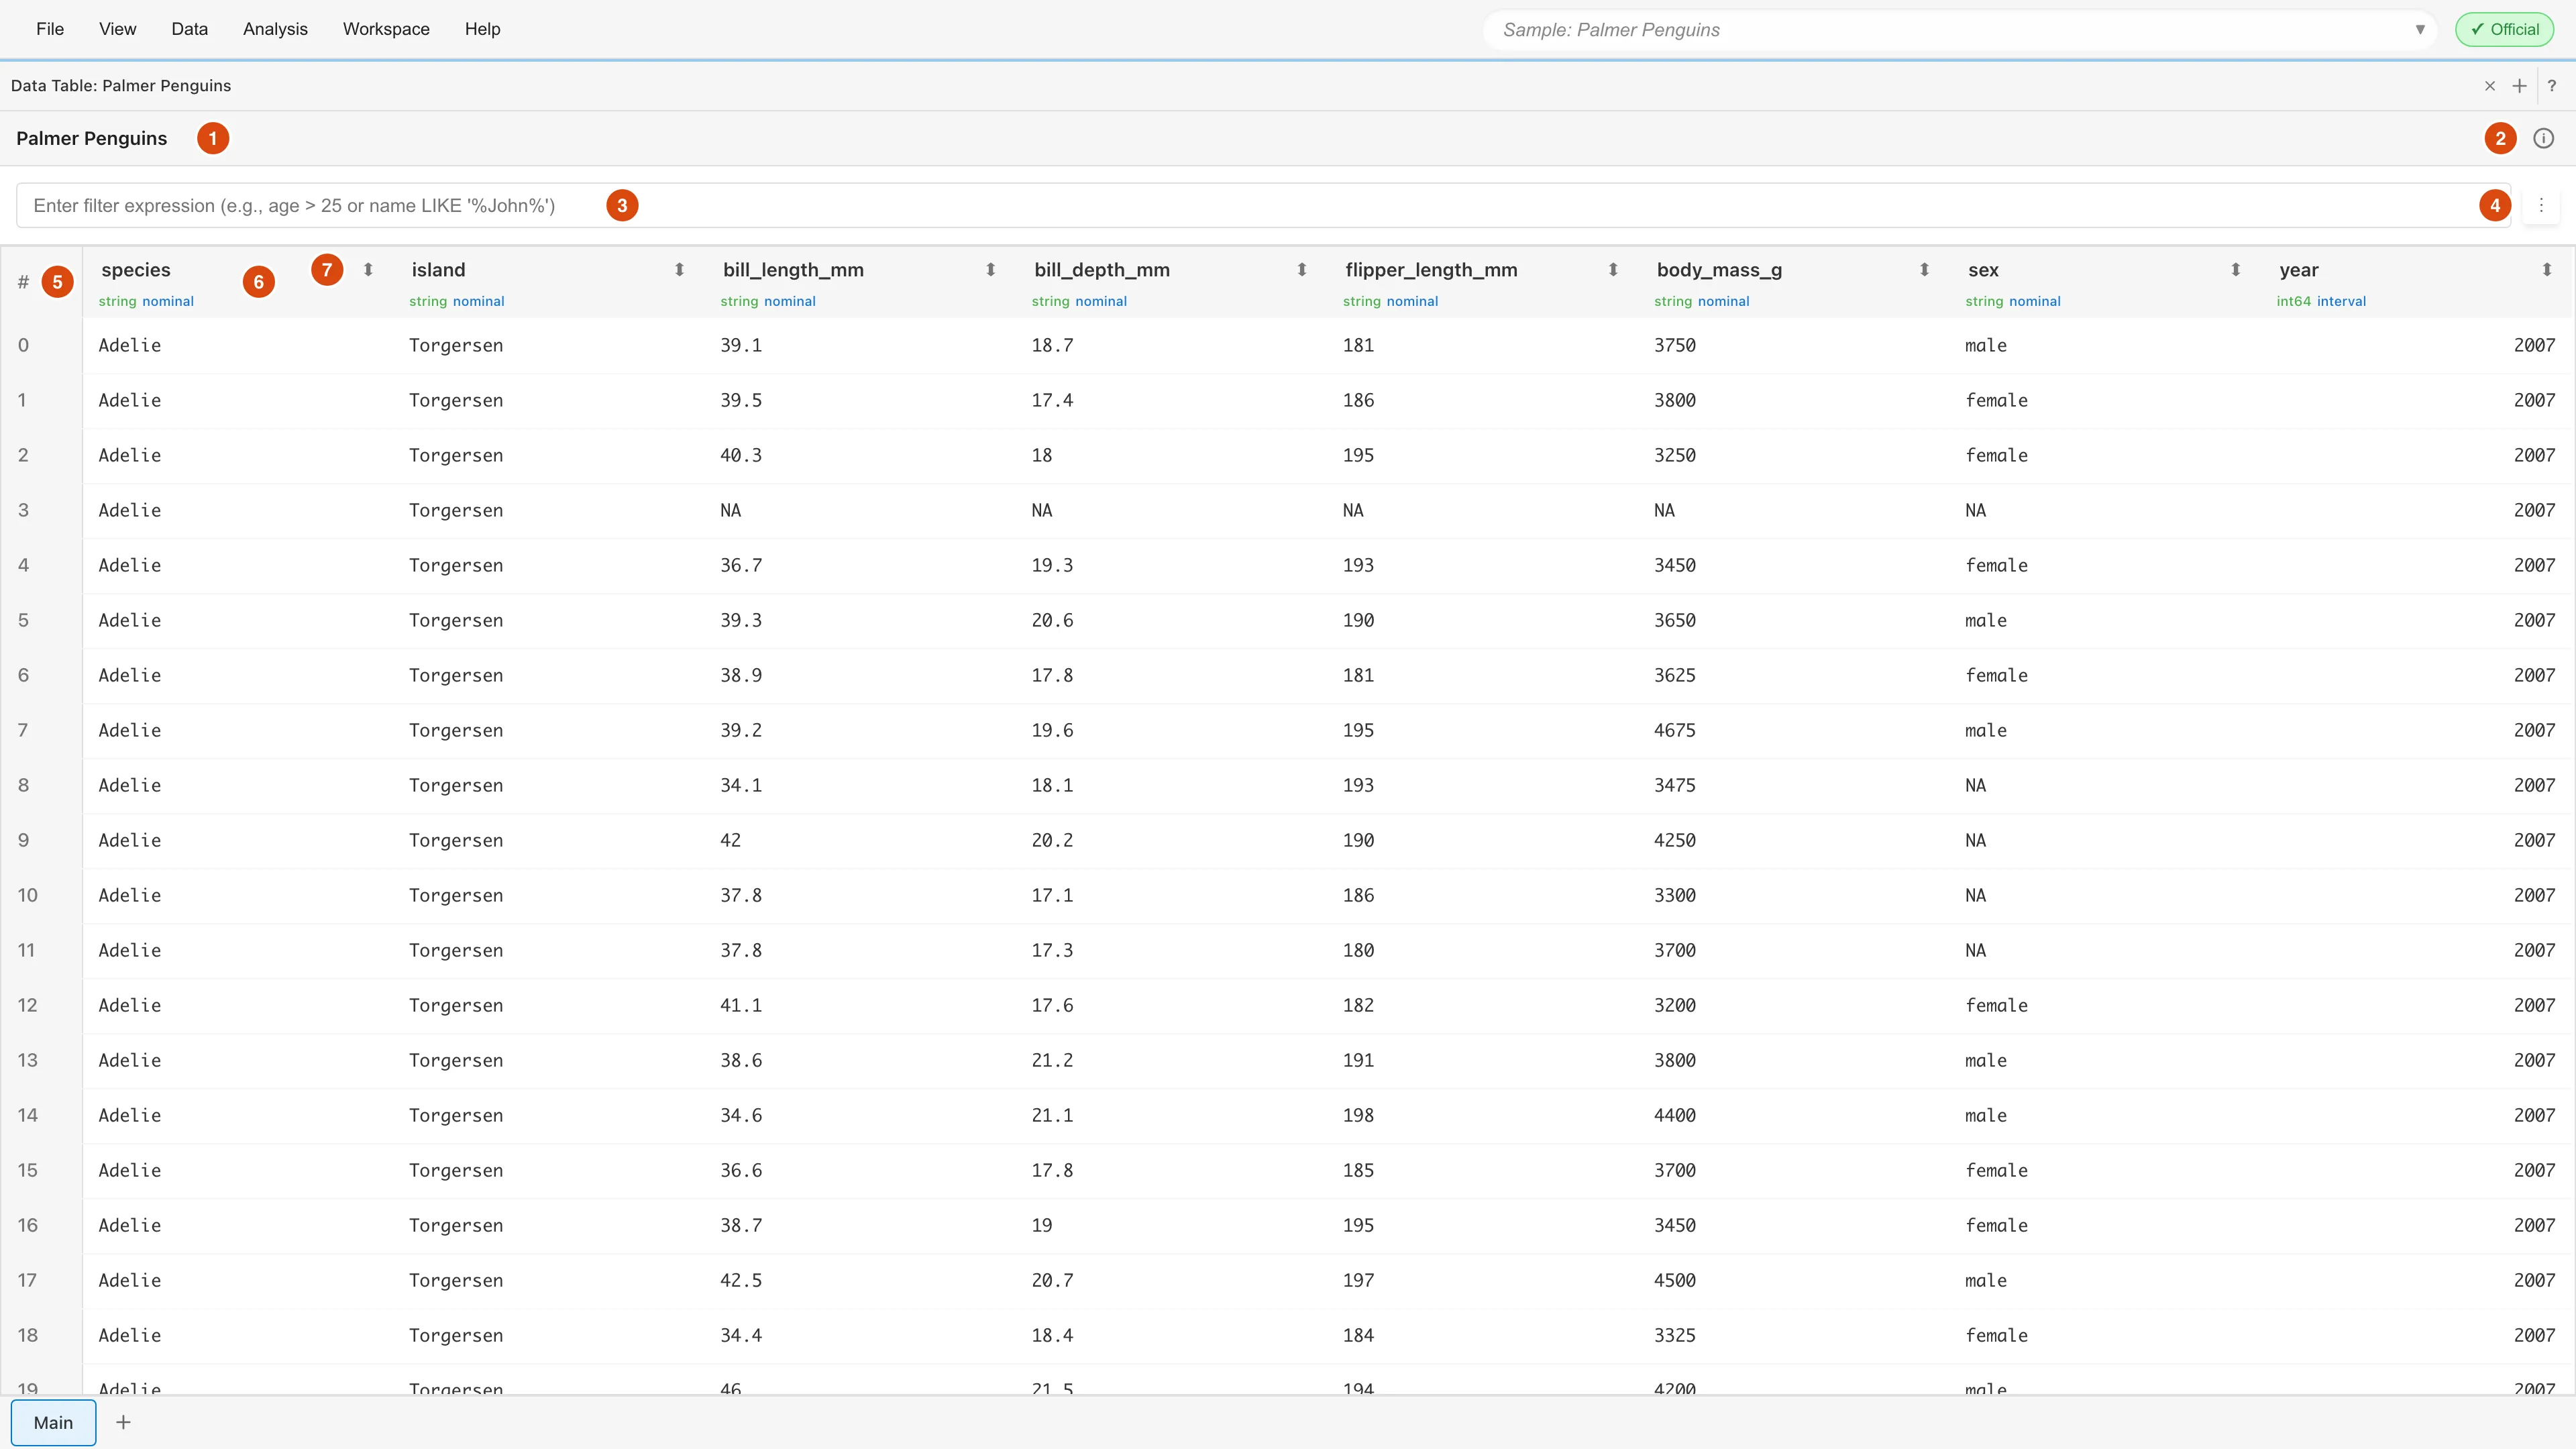Click the sort icon on species column
Viewport: 2576px width, 1449px height.
[368, 270]
